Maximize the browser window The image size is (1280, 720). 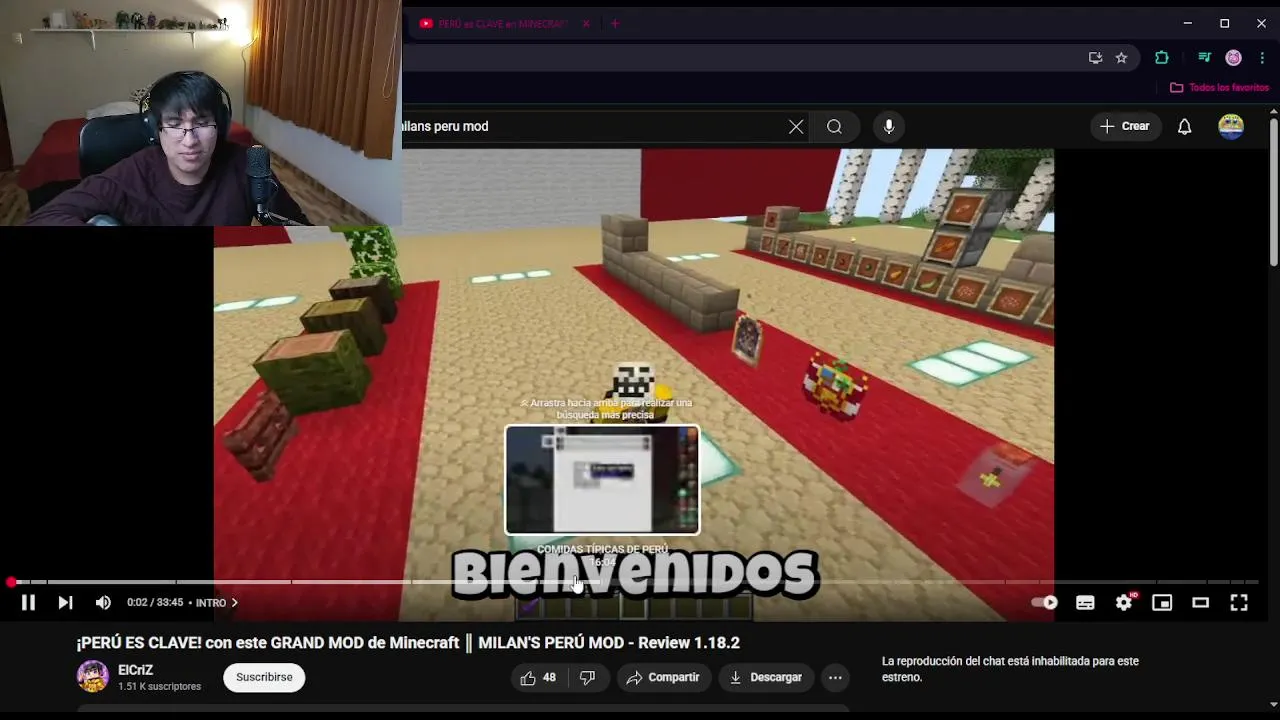[1224, 23]
